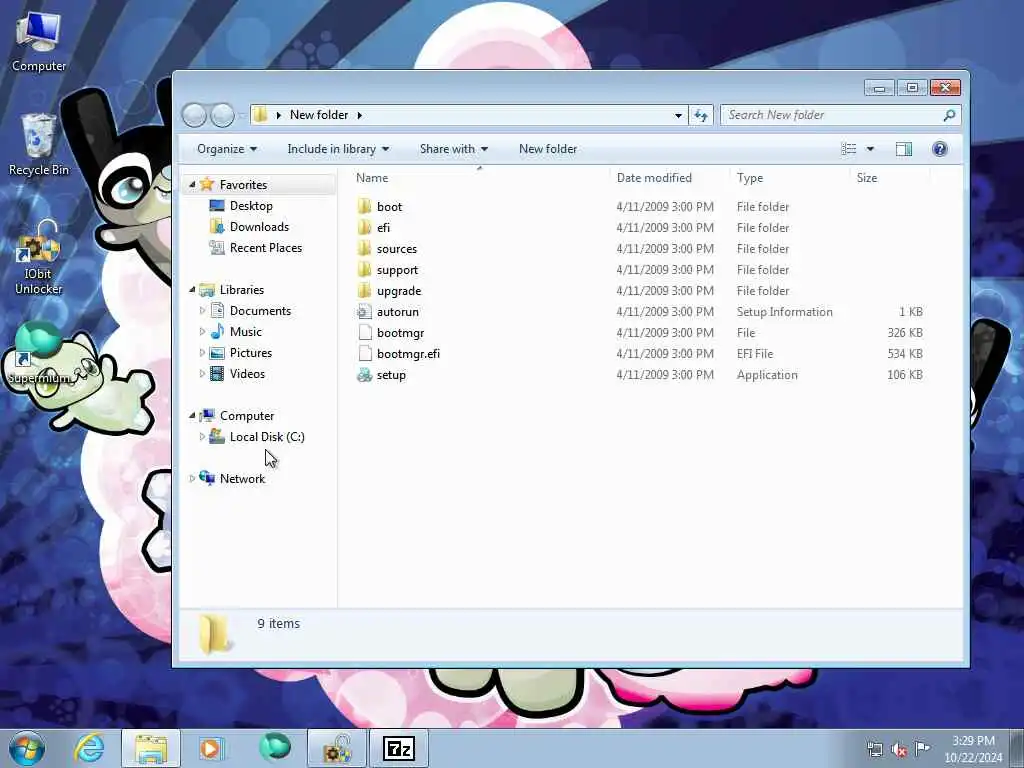Launch the IObit Unlocker desktop shortcut
1024x768 pixels.
[39, 258]
